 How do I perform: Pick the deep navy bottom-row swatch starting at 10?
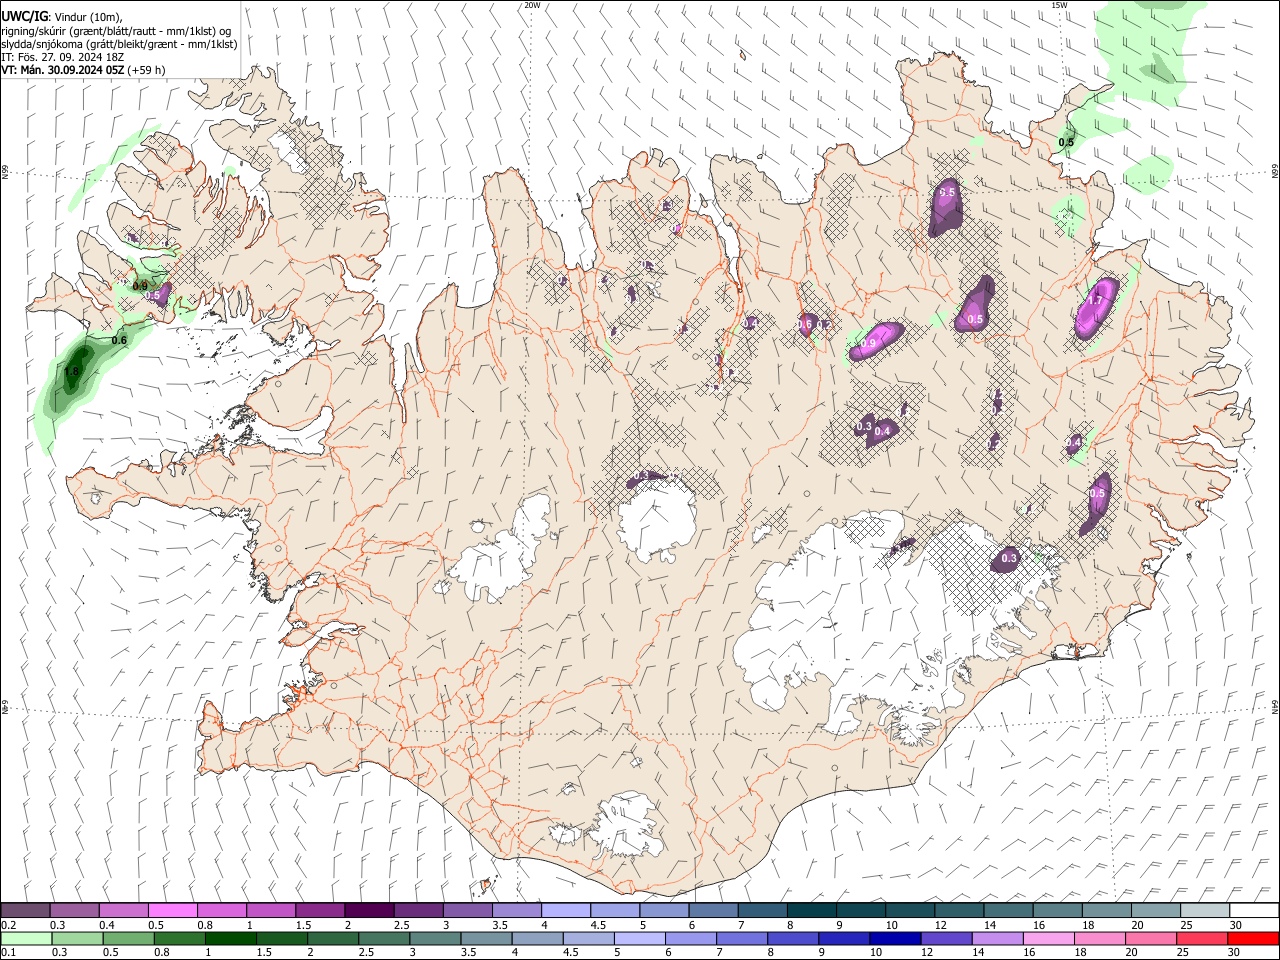point(895,938)
